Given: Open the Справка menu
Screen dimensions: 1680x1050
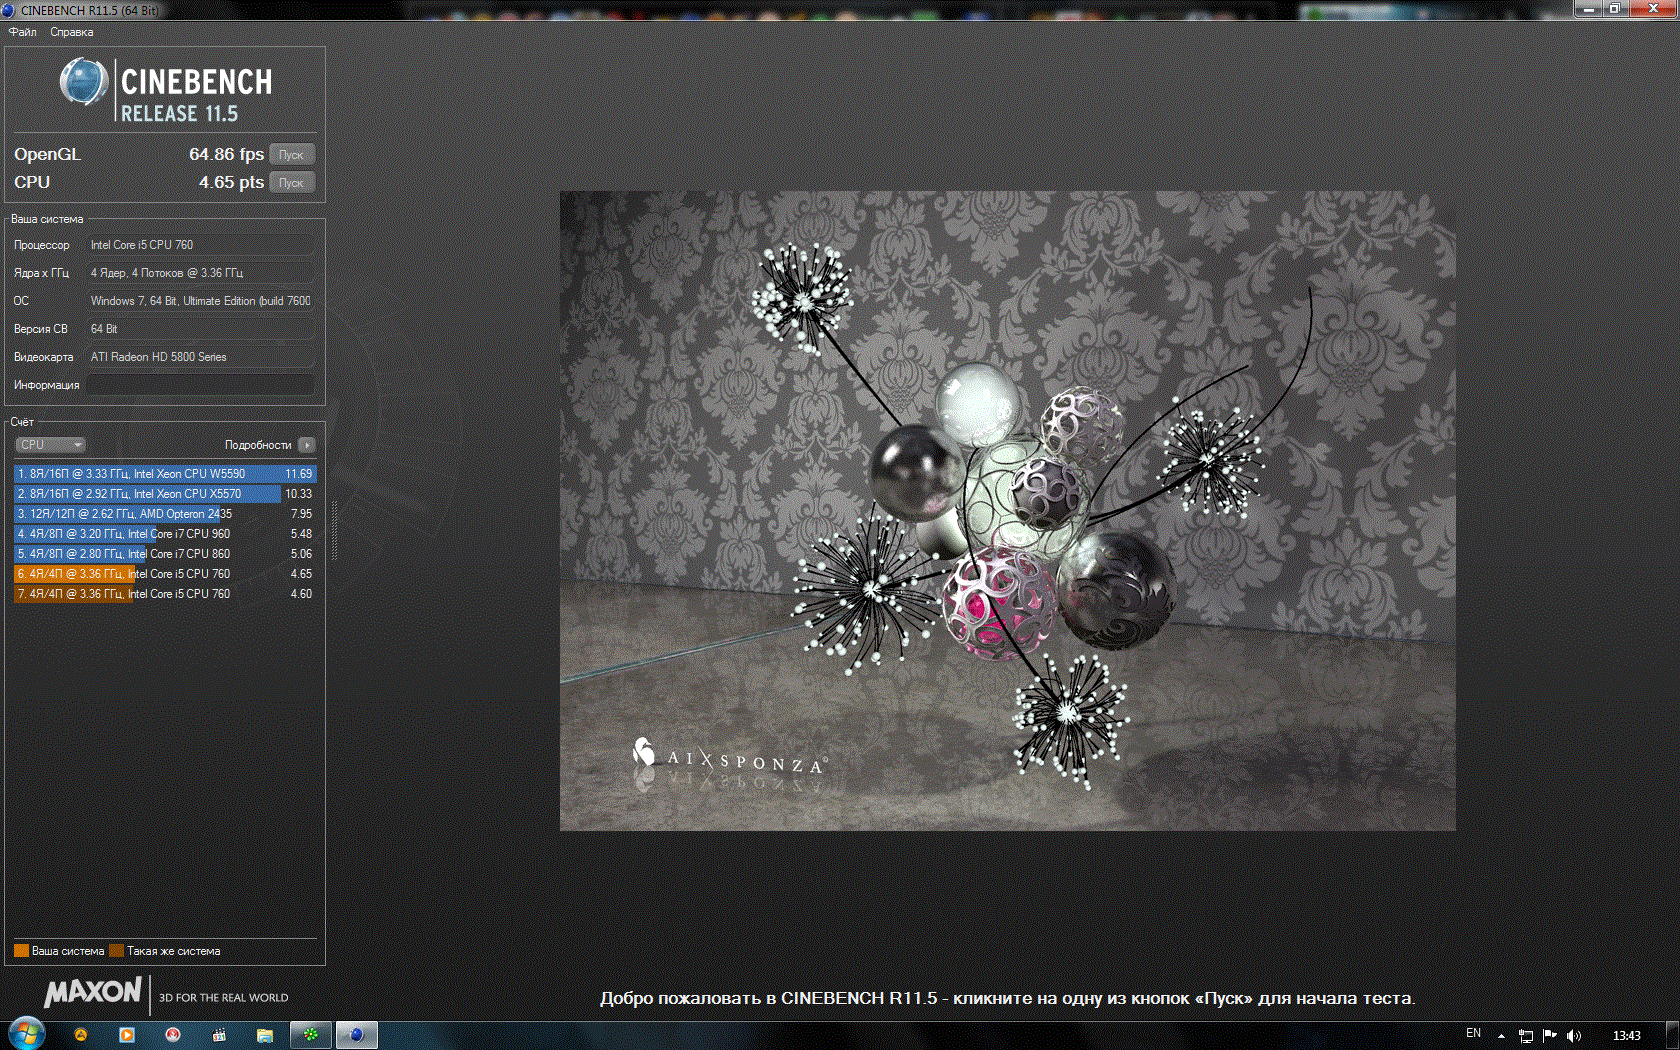Looking at the screenshot, I should pos(72,32).
